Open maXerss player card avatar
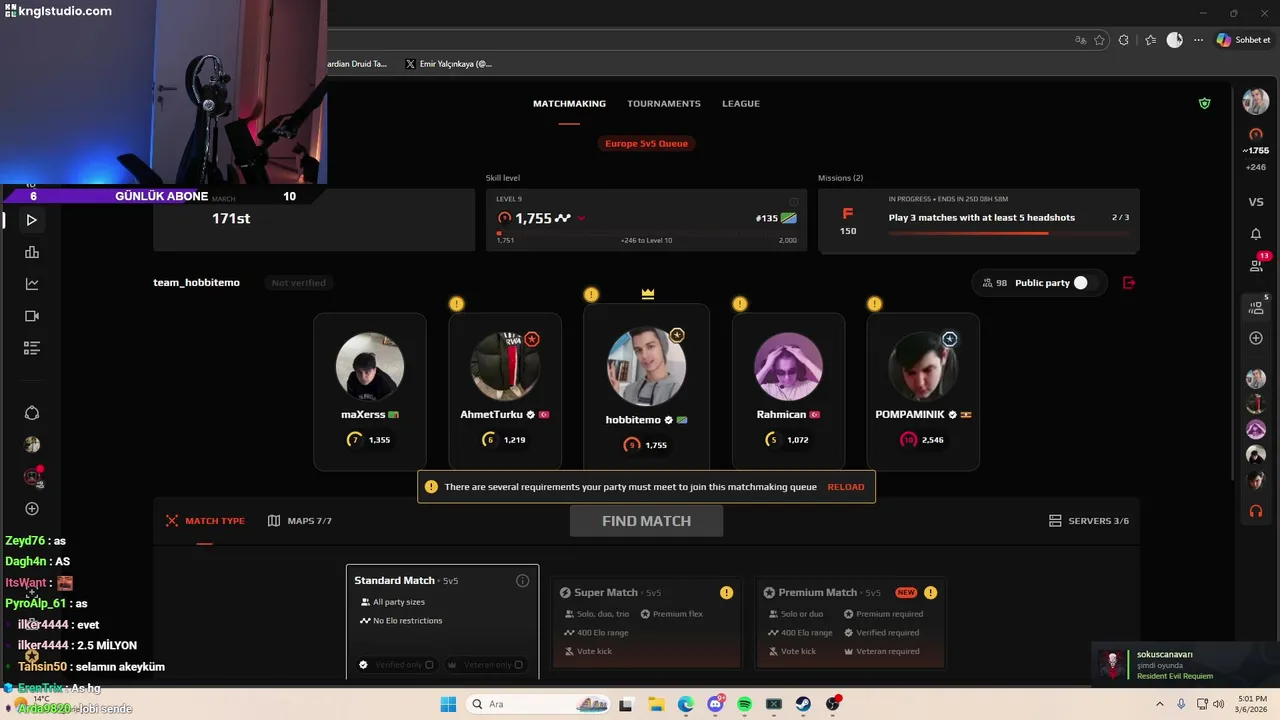Image resolution: width=1280 pixels, height=720 pixels. (x=370, y=367)
